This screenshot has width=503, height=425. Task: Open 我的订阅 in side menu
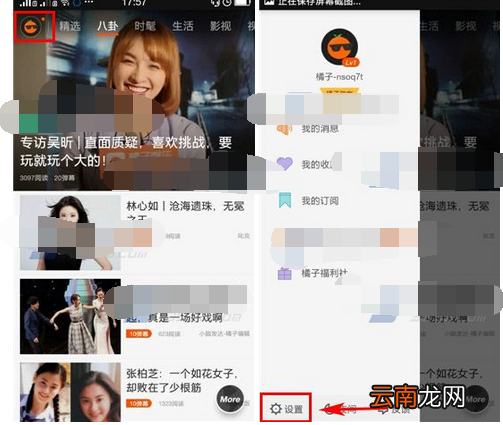coord(320,201)
